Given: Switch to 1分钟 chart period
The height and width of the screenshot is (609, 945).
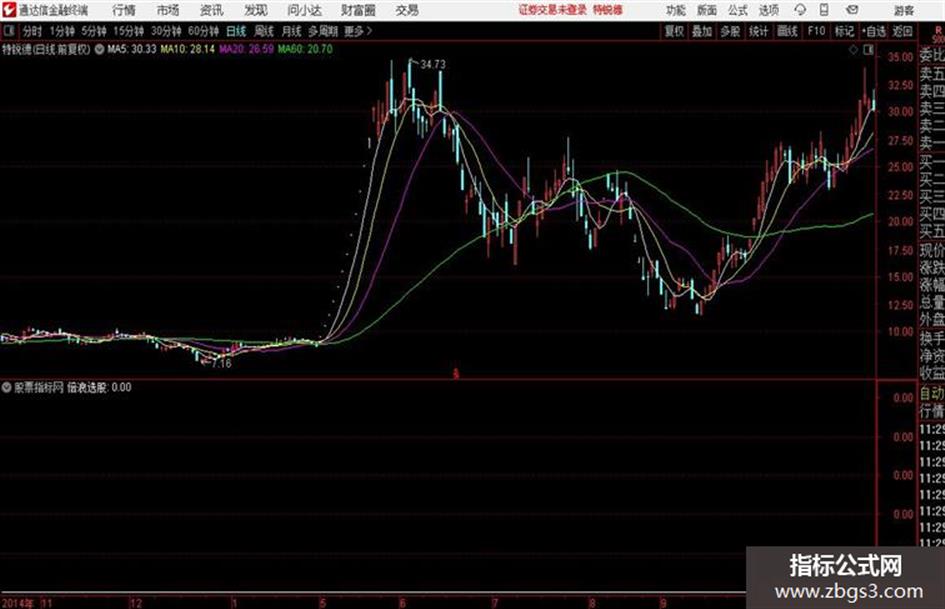Looking at the screenshot, I should coord(62,31).
